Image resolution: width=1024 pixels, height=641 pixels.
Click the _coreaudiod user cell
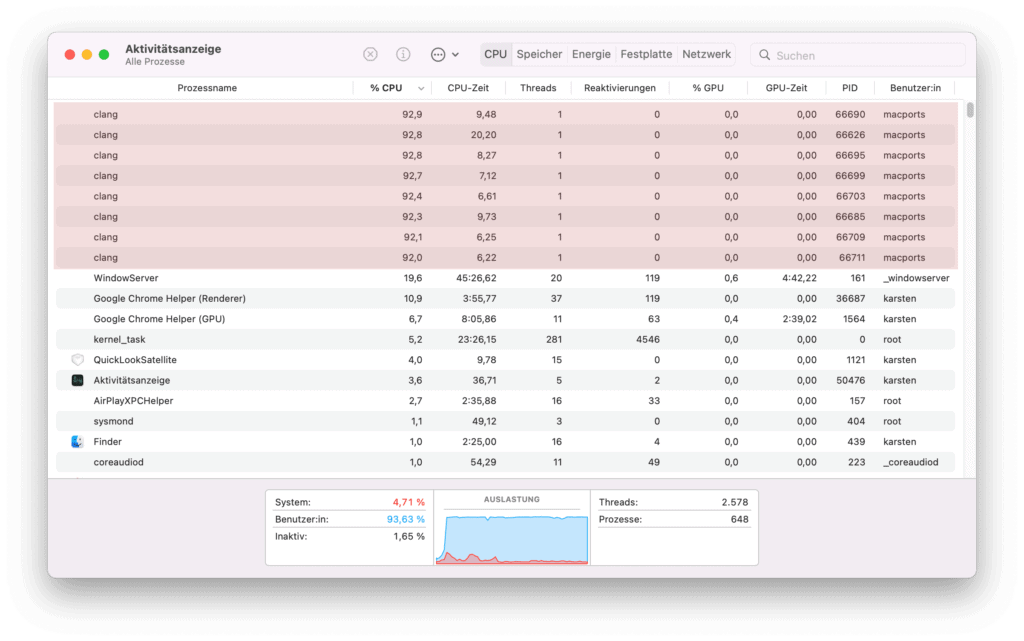(x=911, y=462)
